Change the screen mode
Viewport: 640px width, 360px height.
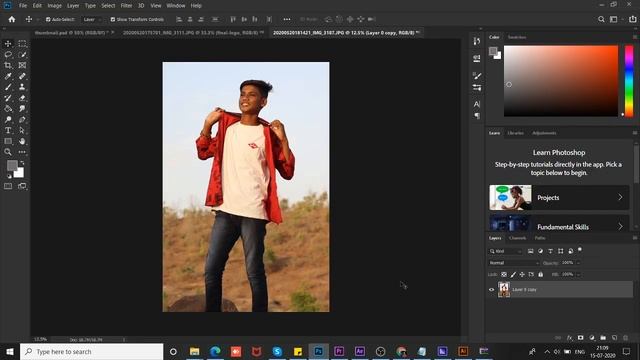click(22, 186)
